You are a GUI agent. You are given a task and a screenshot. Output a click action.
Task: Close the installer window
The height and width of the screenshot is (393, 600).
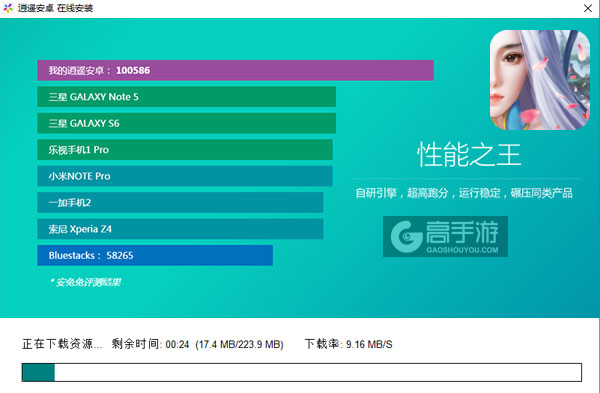point(588,8)
